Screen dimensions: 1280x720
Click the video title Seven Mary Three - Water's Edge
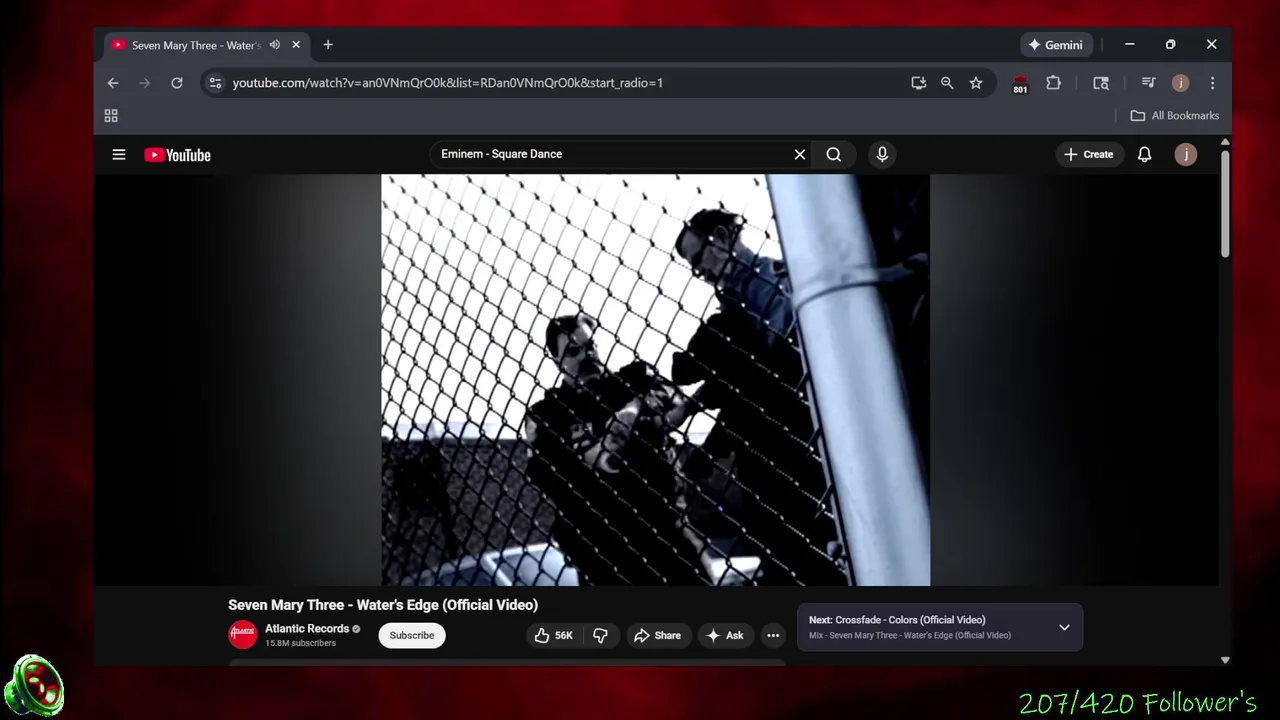[x=383, y=605]
